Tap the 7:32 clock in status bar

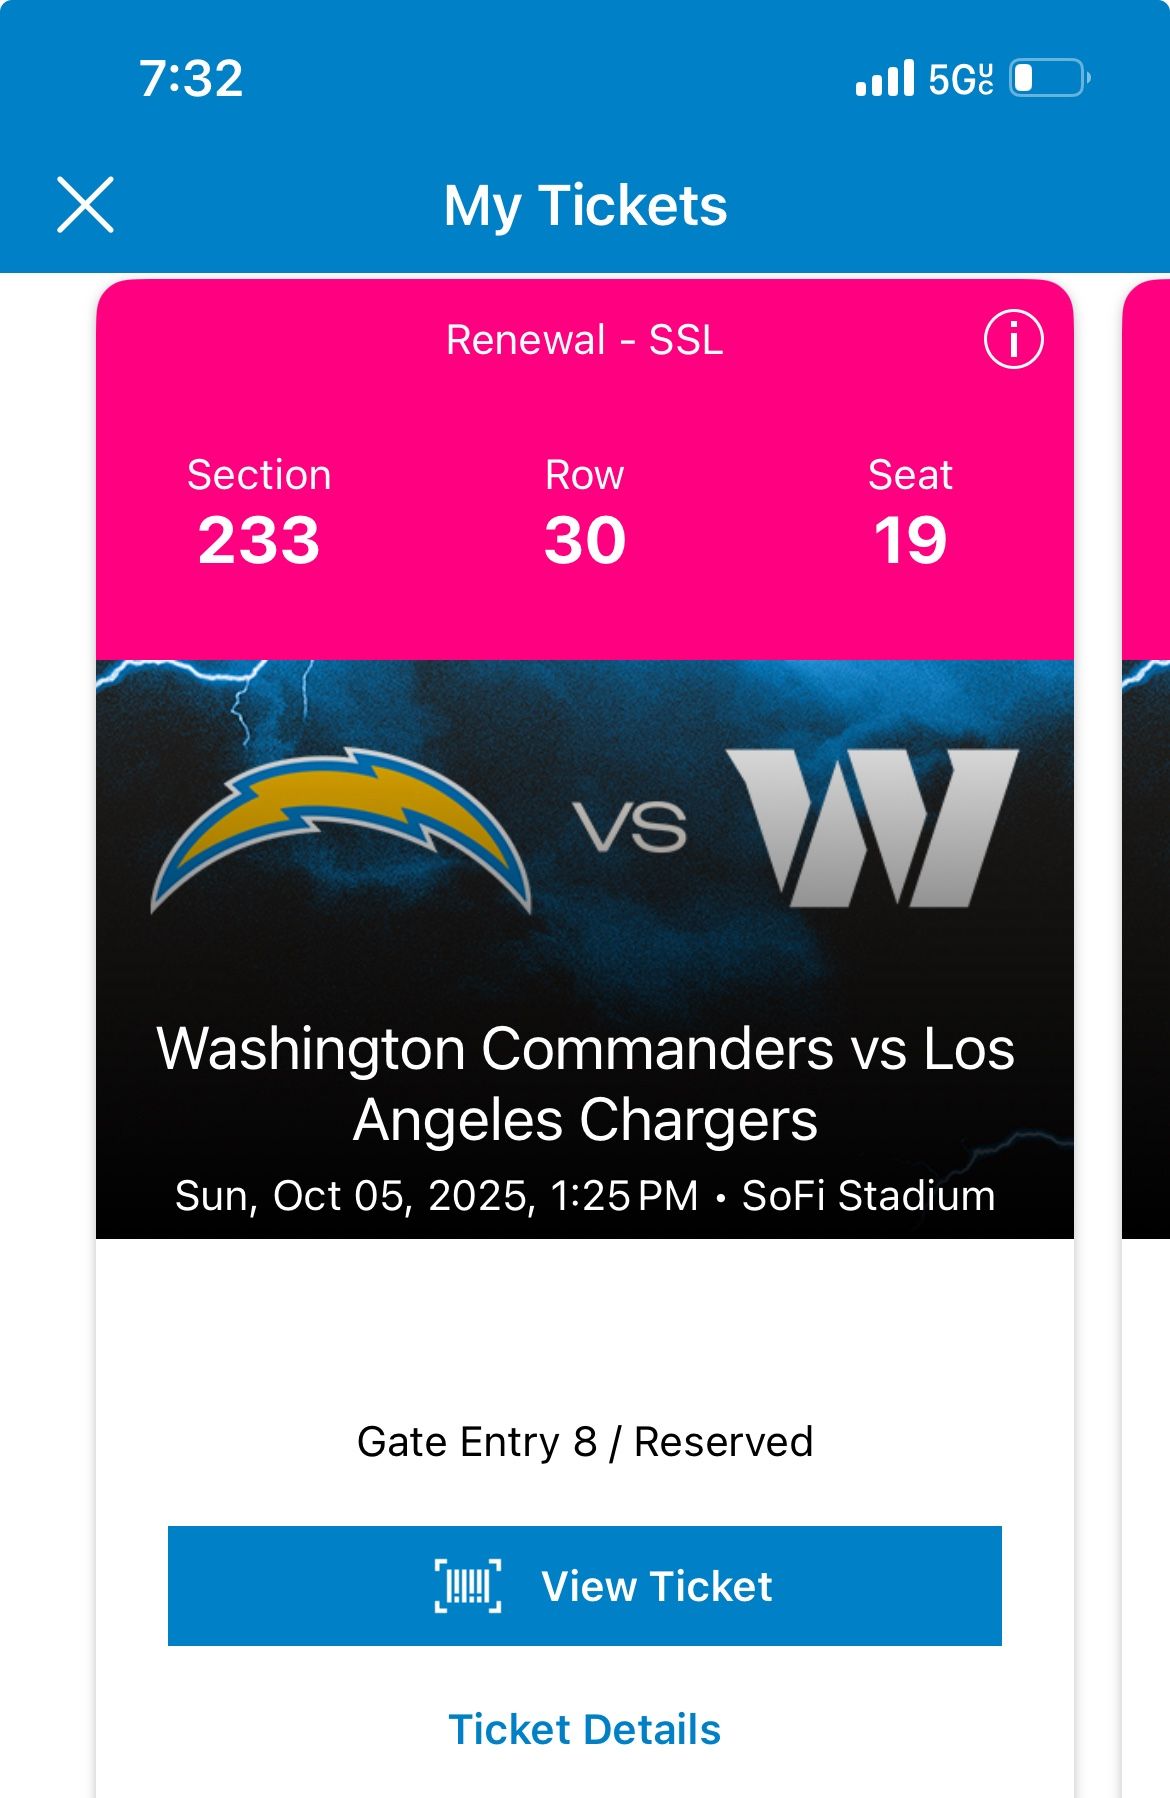191,78
